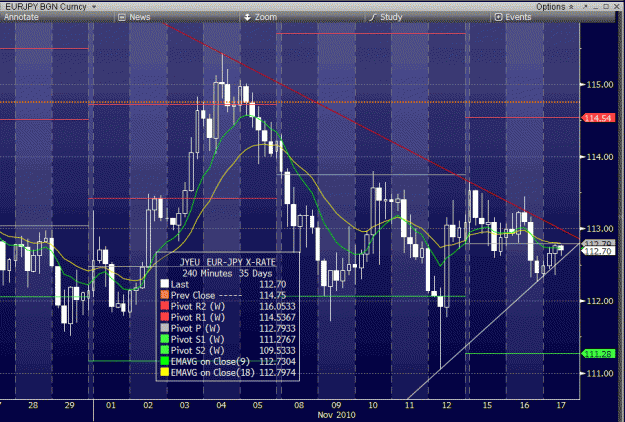Screen dimensions: 625x422
Task: Click the green Pivot S2 (W) swatch
Action: 165,350
